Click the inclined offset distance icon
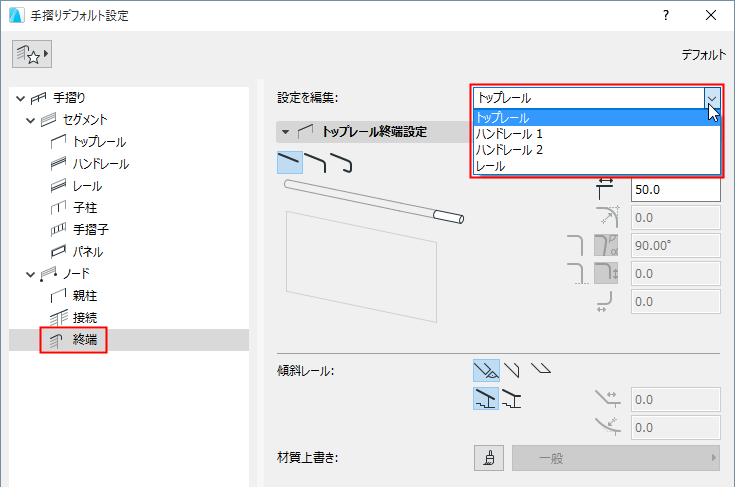 point(608,399)
